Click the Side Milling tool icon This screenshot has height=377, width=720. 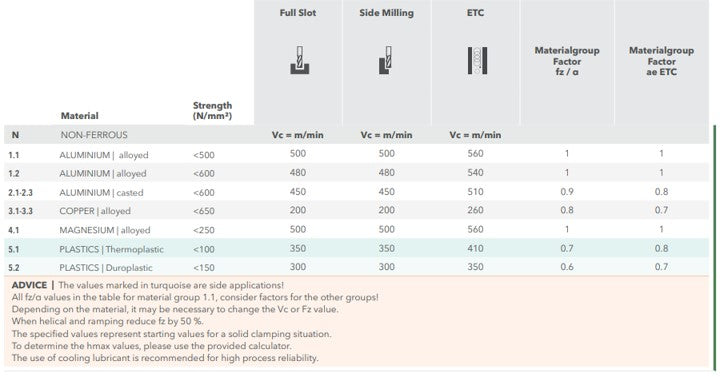386,60
